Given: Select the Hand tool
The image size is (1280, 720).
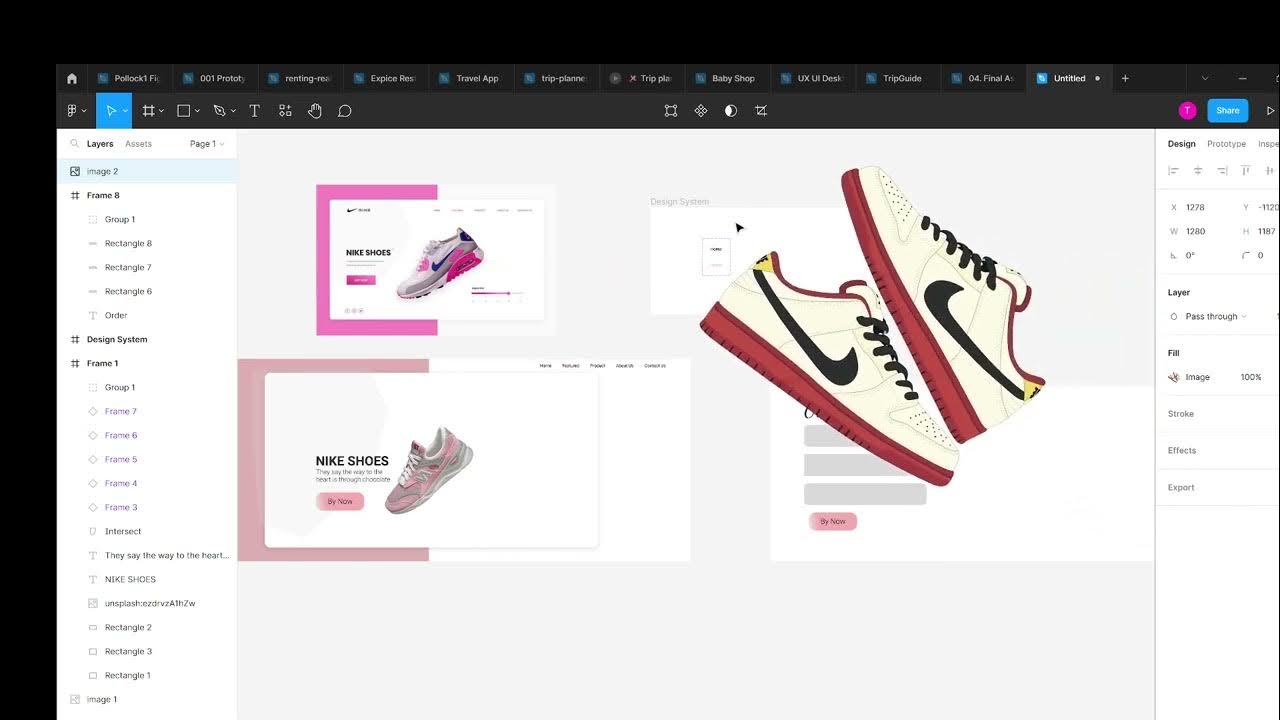Looking at the screenshot, I should click(x=315, y=111).
